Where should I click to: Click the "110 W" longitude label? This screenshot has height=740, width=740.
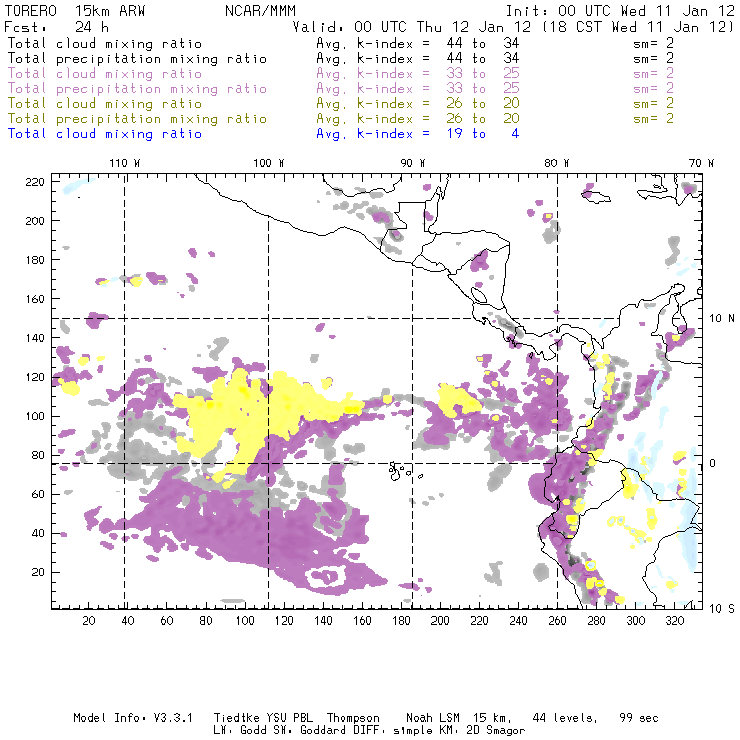click(125, 163)
